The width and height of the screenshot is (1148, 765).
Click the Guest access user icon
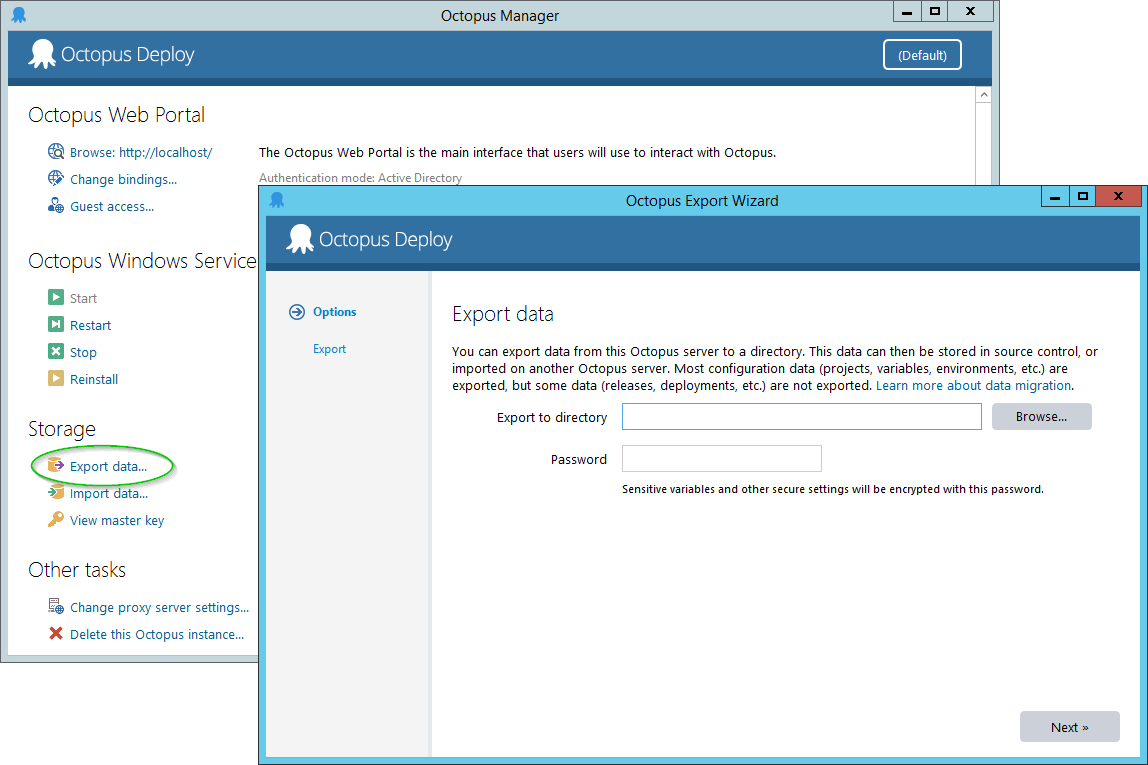coord(56,206)
